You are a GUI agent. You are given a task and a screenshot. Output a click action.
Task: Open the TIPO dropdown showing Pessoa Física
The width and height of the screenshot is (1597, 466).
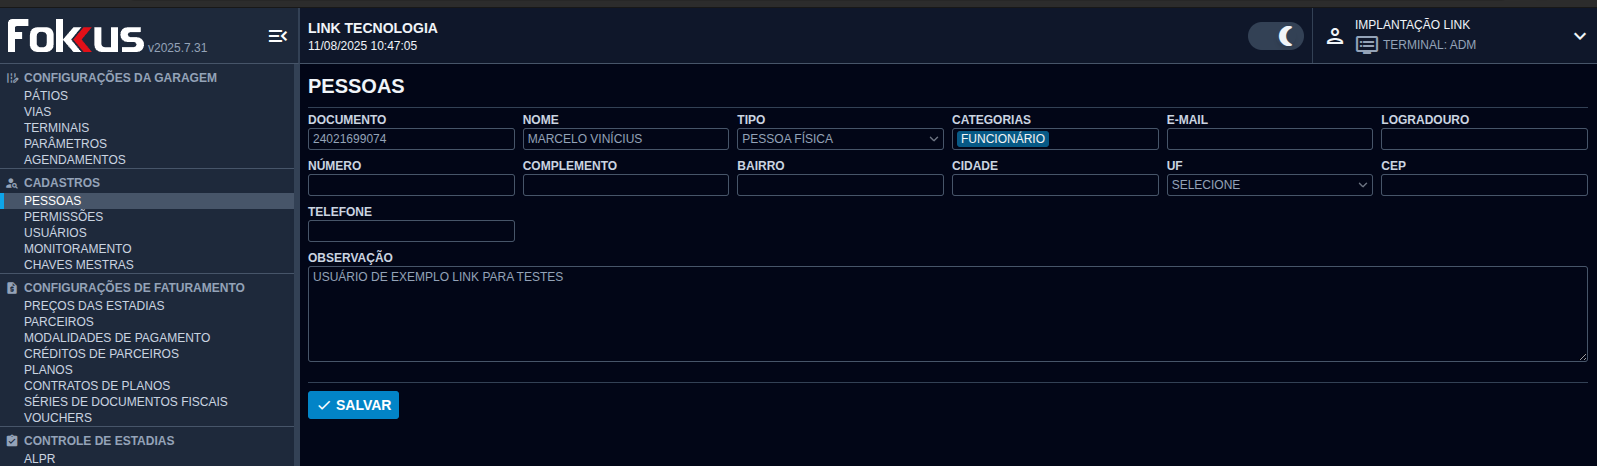pos(840,139)
